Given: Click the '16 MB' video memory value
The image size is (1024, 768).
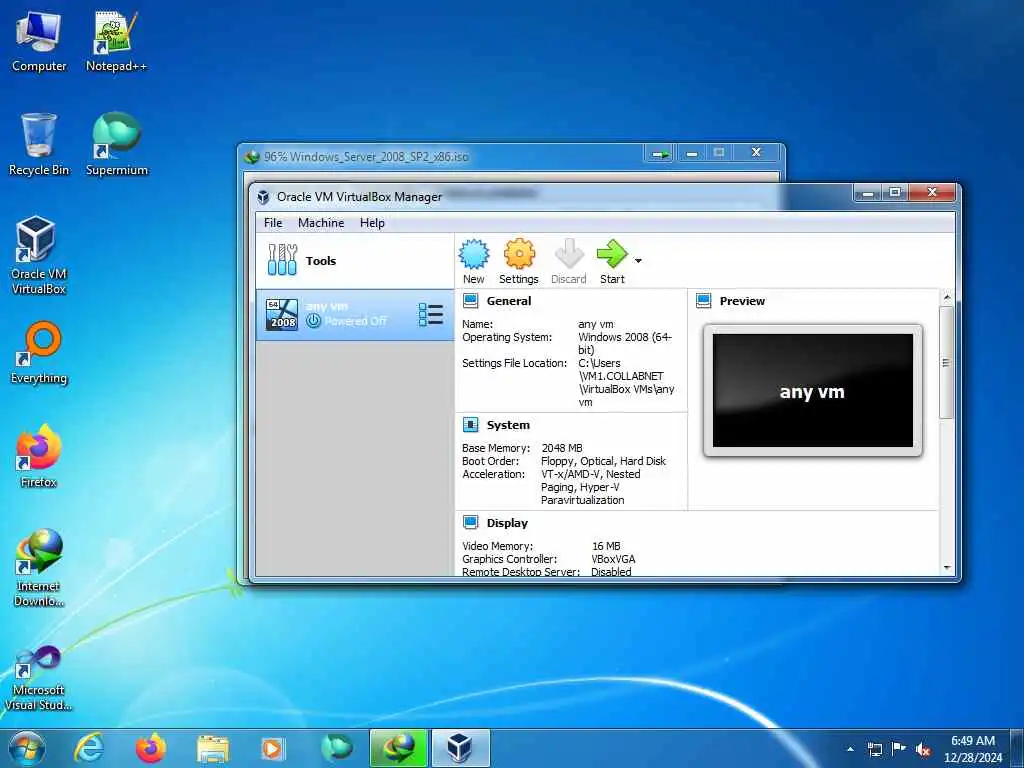Looking at the screenshot, I should (606, 546).
